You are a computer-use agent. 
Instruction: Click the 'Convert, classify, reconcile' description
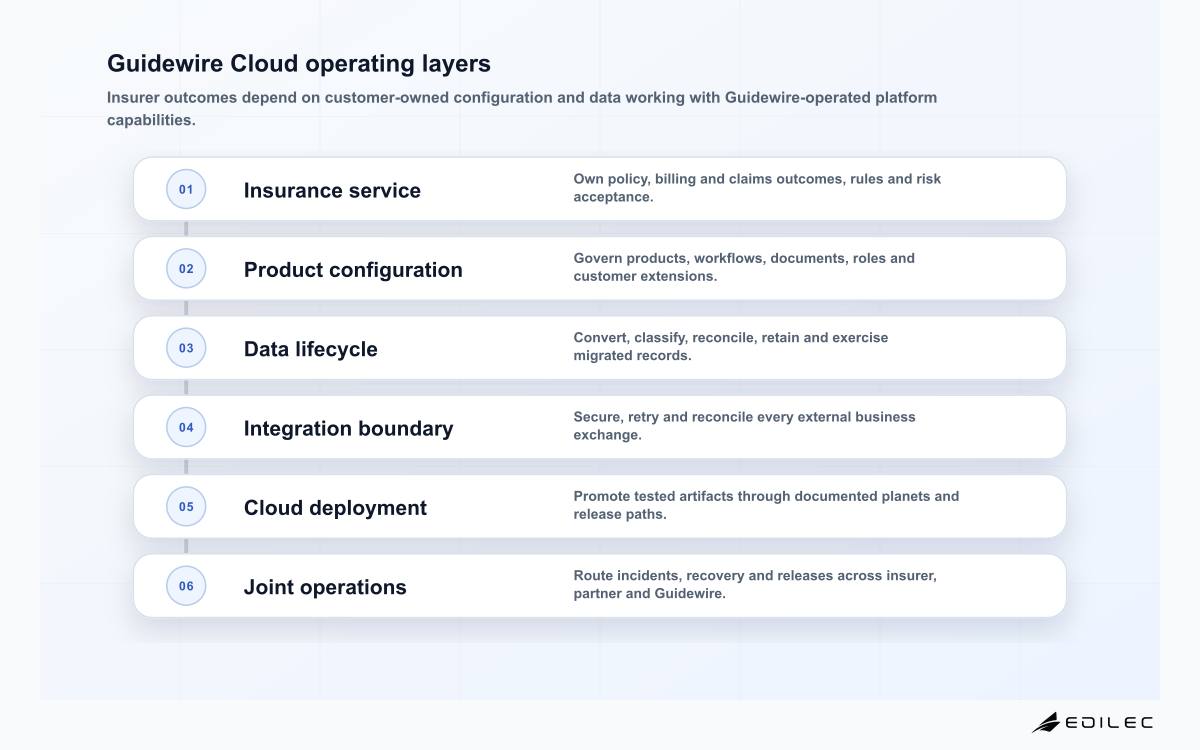tap(731, 346)
